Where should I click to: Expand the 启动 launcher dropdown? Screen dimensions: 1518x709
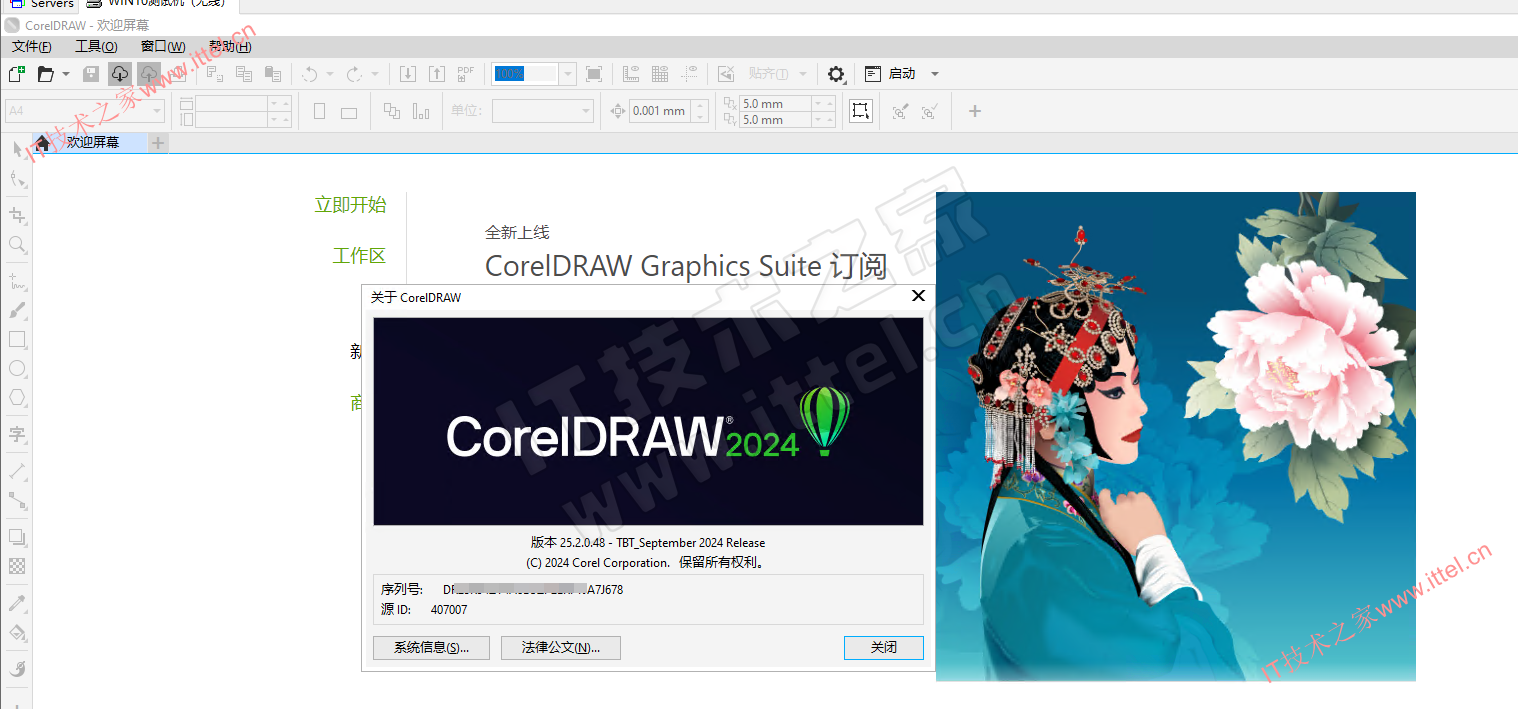pos(935,74)
